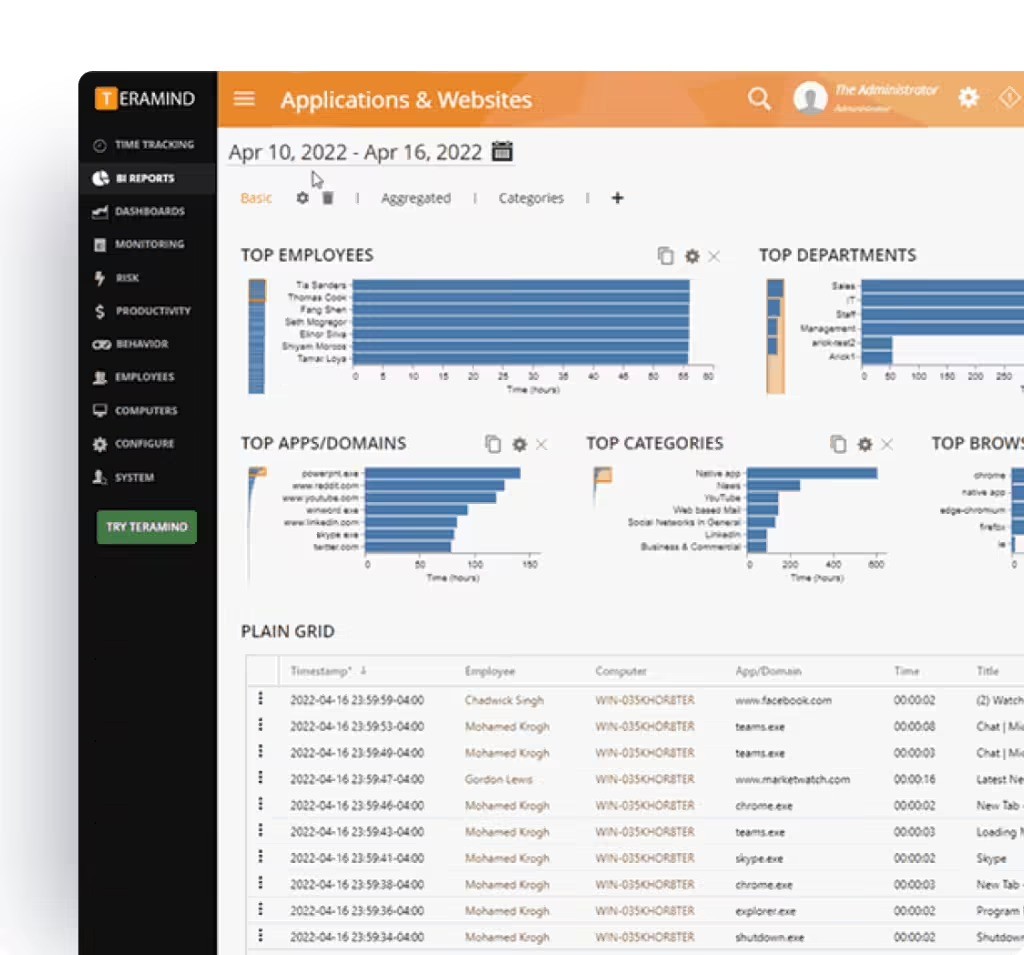Click the search magnifier icon
Viewport: 1024px width, 955px height.
click(759, 98)
